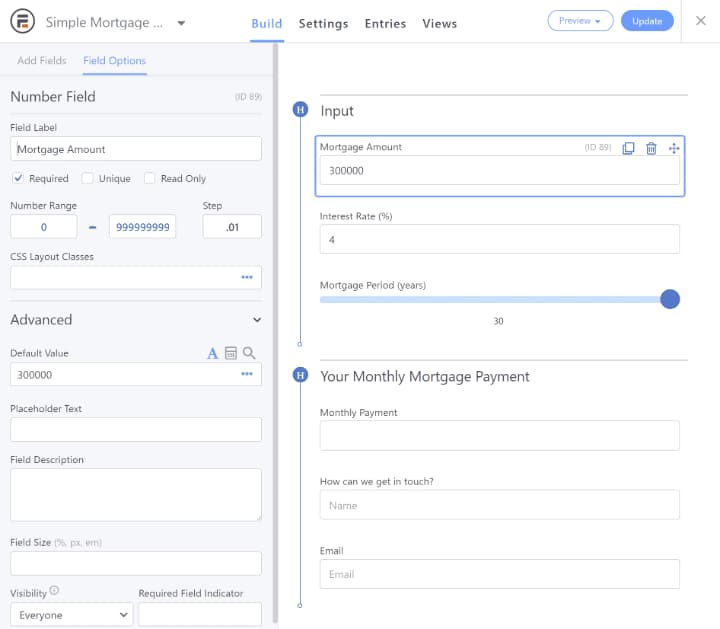Click the Mortgage Period (years) label
The height and width of the screenshot is (629, 720).
point(373,285)
